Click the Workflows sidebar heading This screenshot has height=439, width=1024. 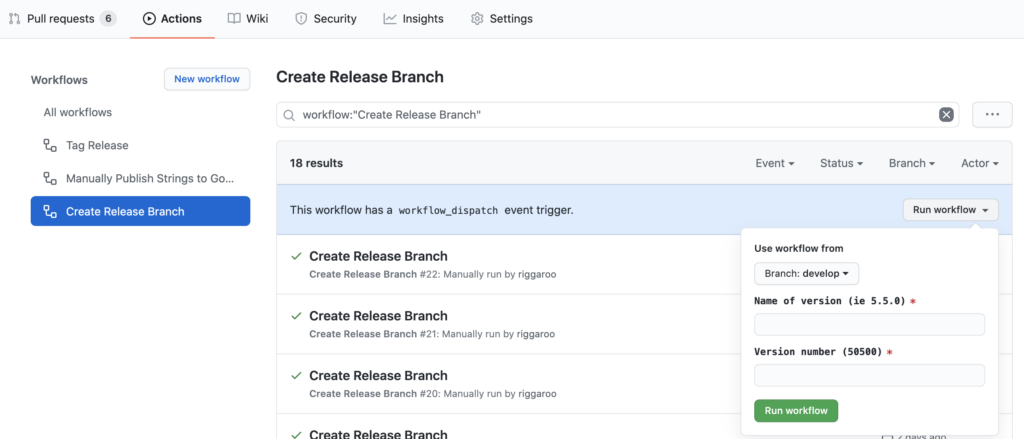coord(59,80)
